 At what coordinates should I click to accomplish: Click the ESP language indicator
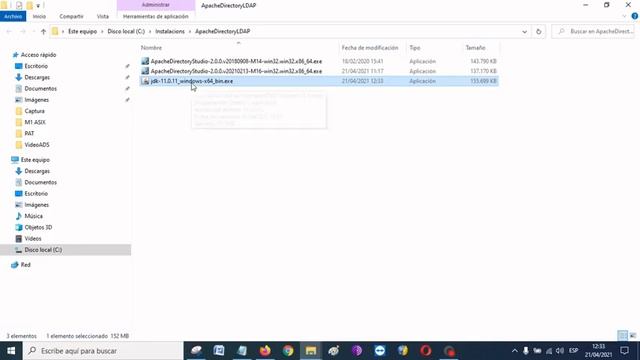(x=573, y=351)
